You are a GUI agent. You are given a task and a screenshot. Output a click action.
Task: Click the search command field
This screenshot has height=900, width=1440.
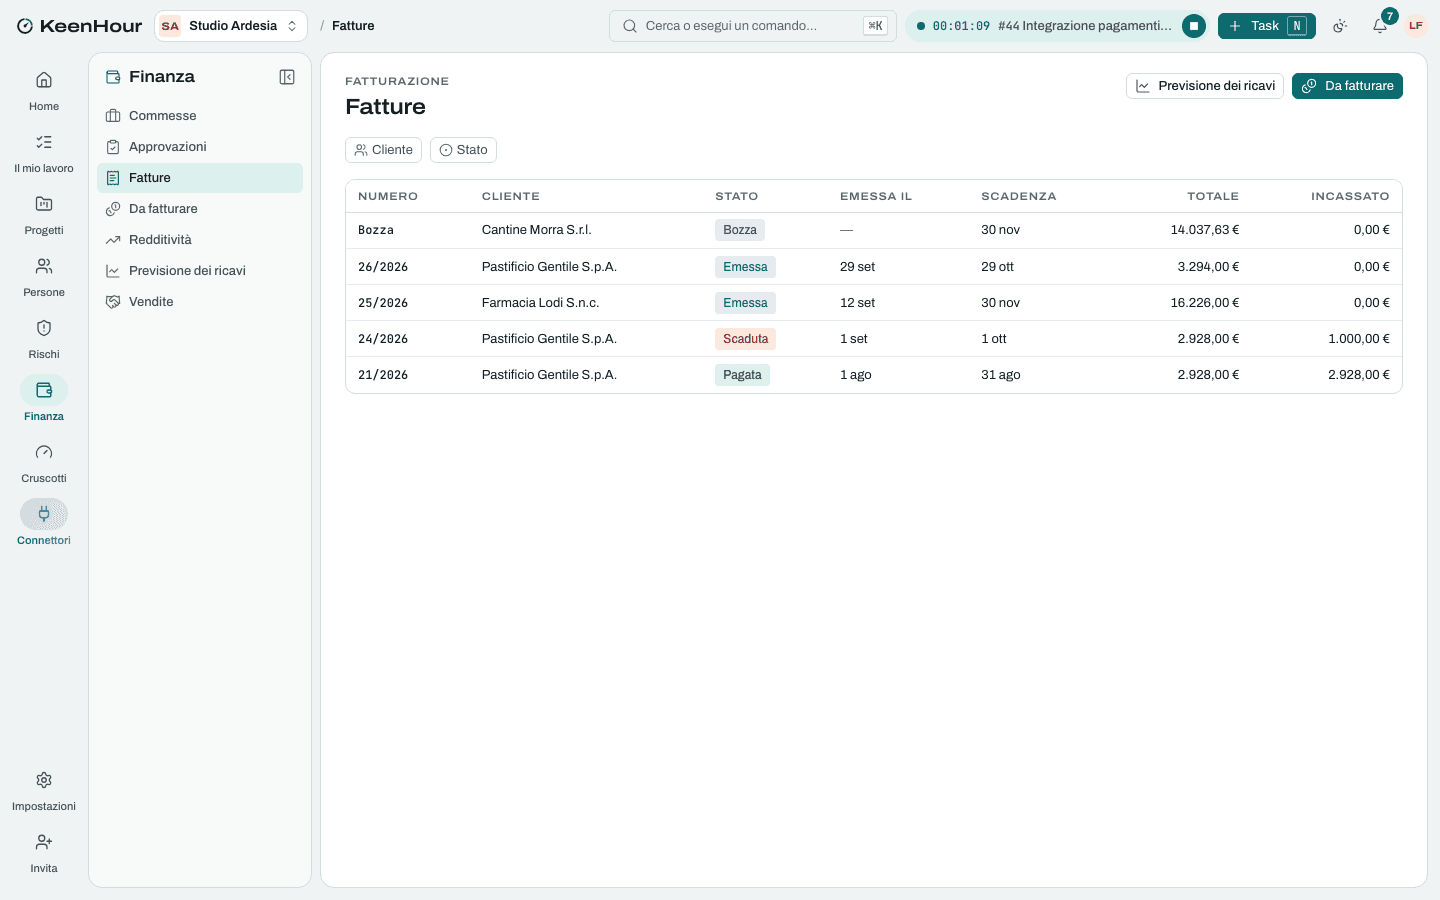click(x=752, y=26)
